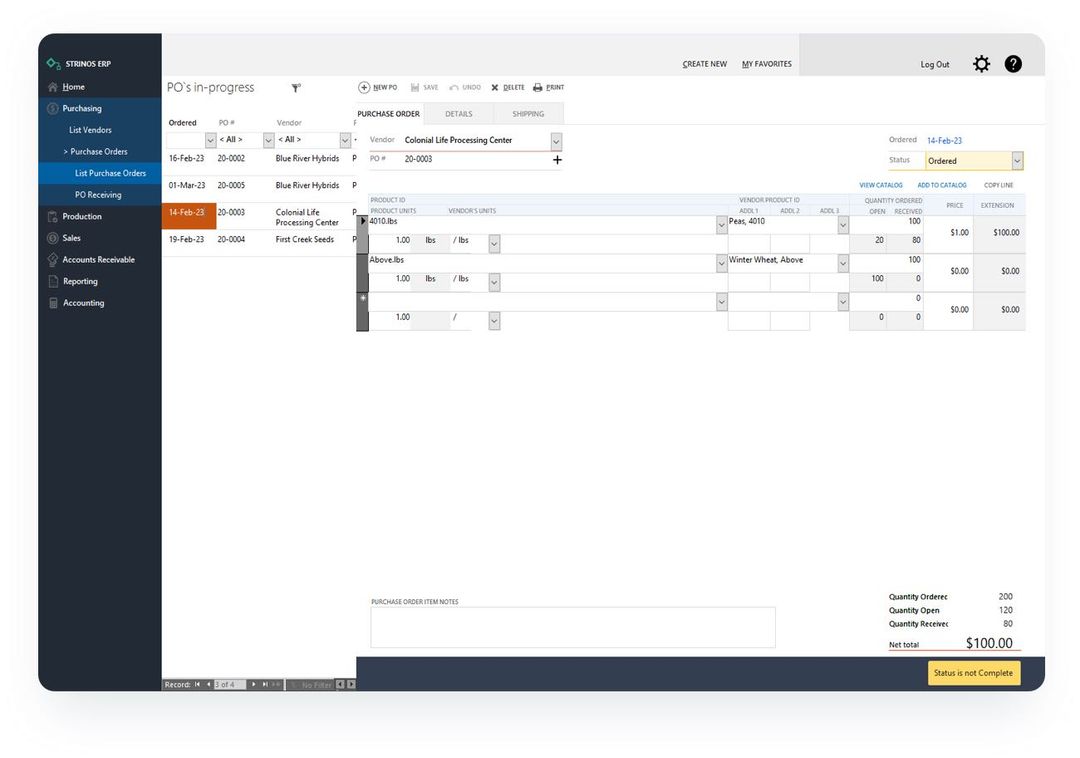The height and width of the screenshot is (758, 1080).
Task: Switch to the Shipping tab
Action: 528,113
